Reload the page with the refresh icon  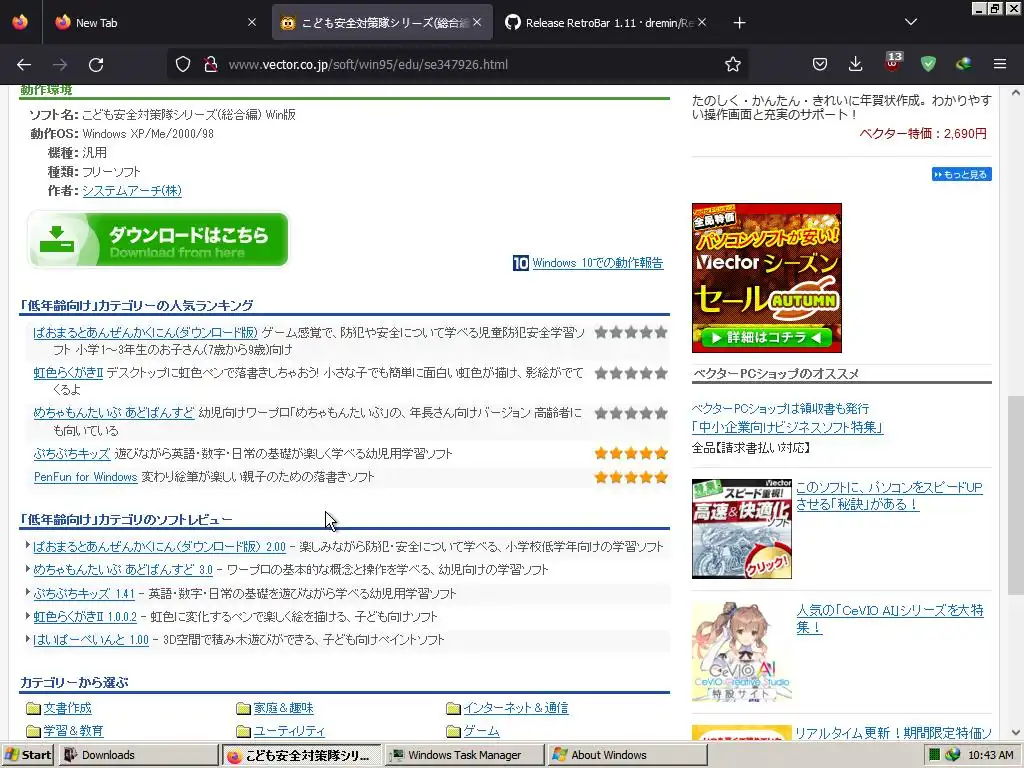point(96,65)
